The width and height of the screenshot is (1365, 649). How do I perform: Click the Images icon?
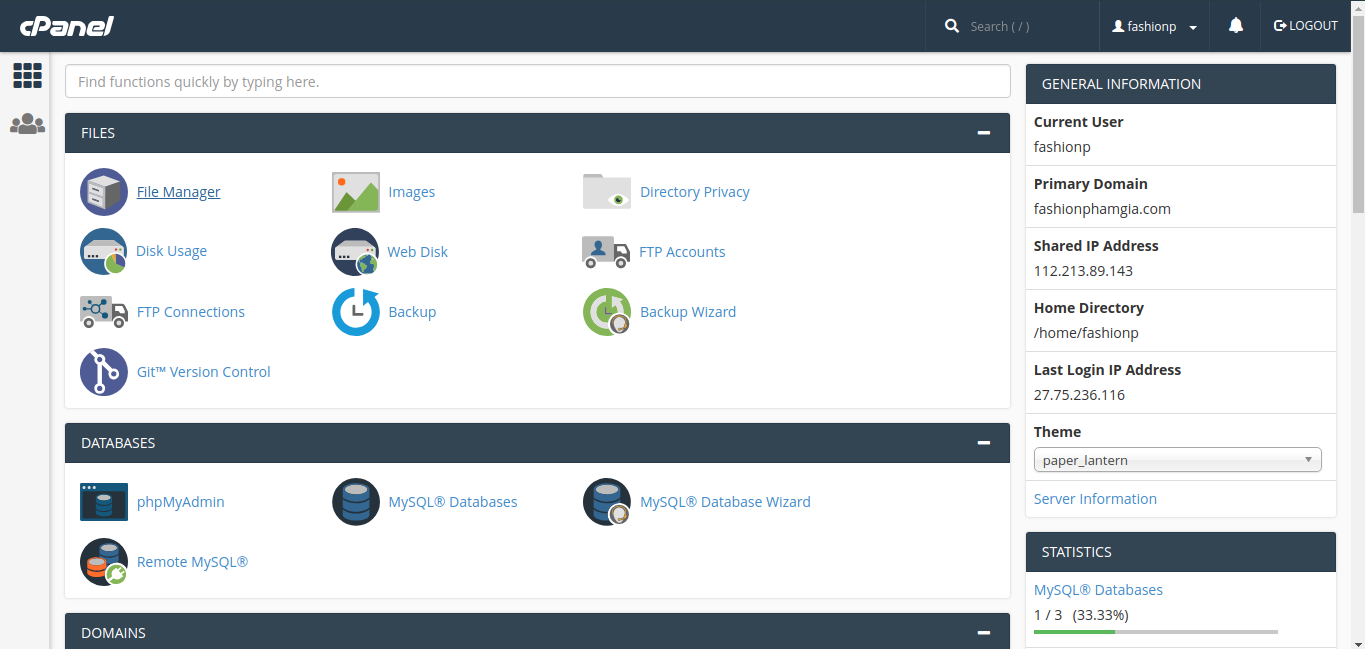click(x=356, y=192)
